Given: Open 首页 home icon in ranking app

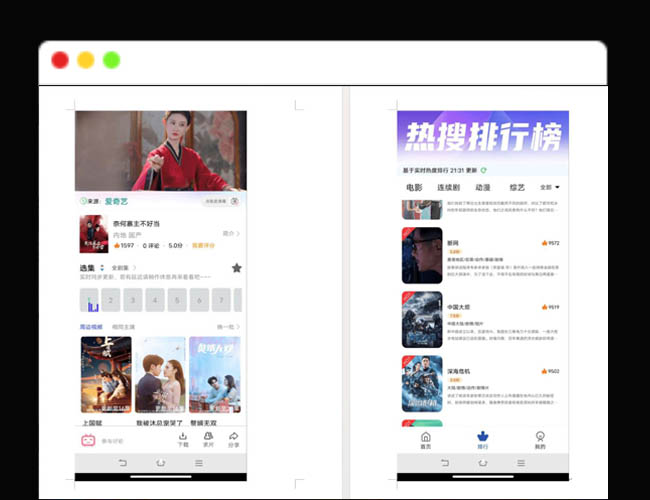Looking at the screenshot, I should click(x=426, y=441).
